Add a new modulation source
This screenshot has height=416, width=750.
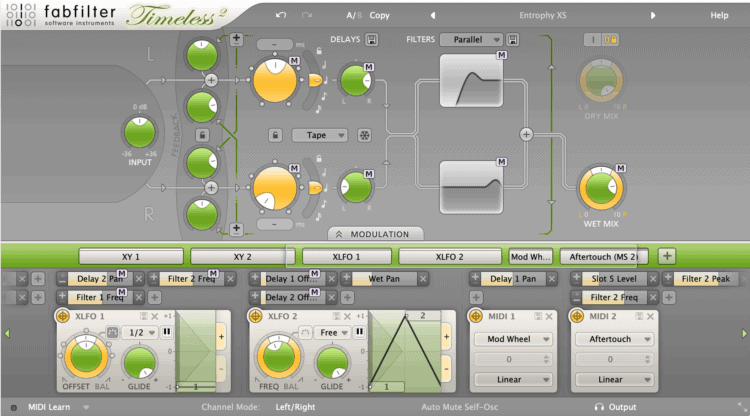tap(667, 256)
